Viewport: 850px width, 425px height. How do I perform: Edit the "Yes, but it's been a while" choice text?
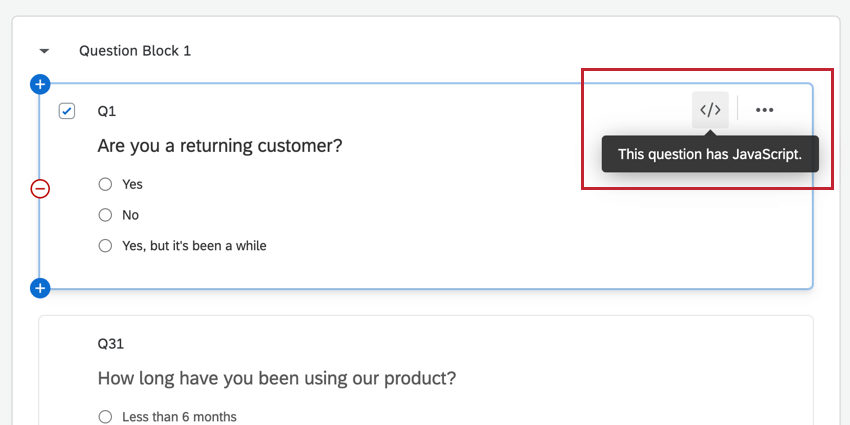(x=194, y=246)
